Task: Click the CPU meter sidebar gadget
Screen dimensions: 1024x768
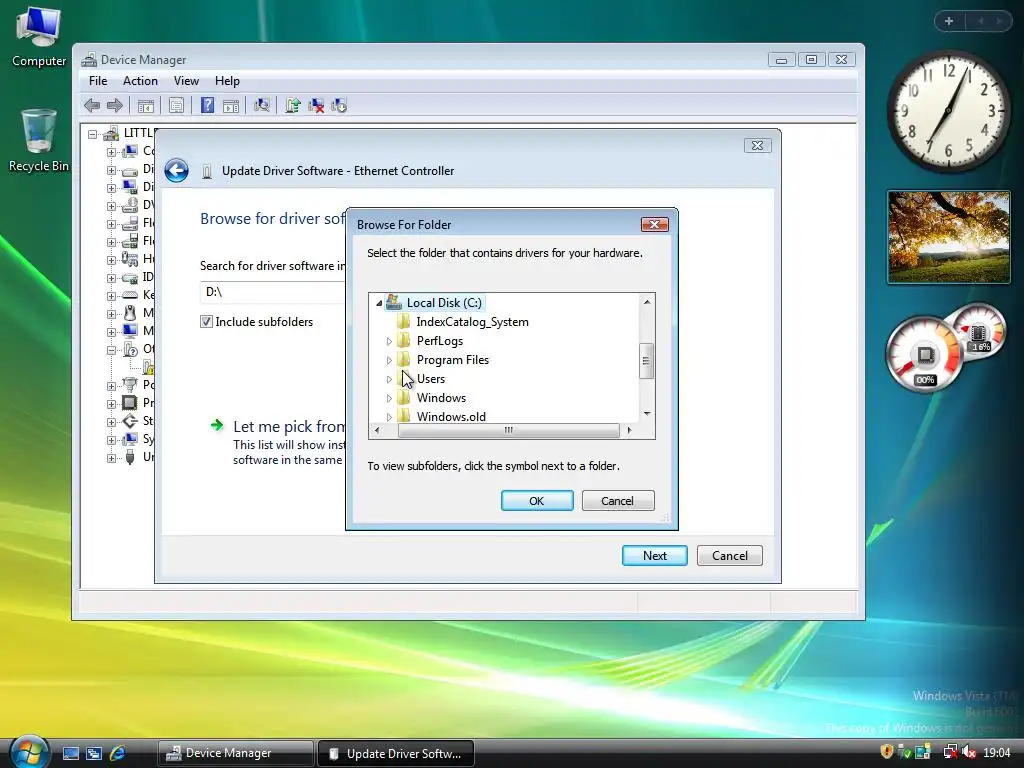Action: coord(924,355)
